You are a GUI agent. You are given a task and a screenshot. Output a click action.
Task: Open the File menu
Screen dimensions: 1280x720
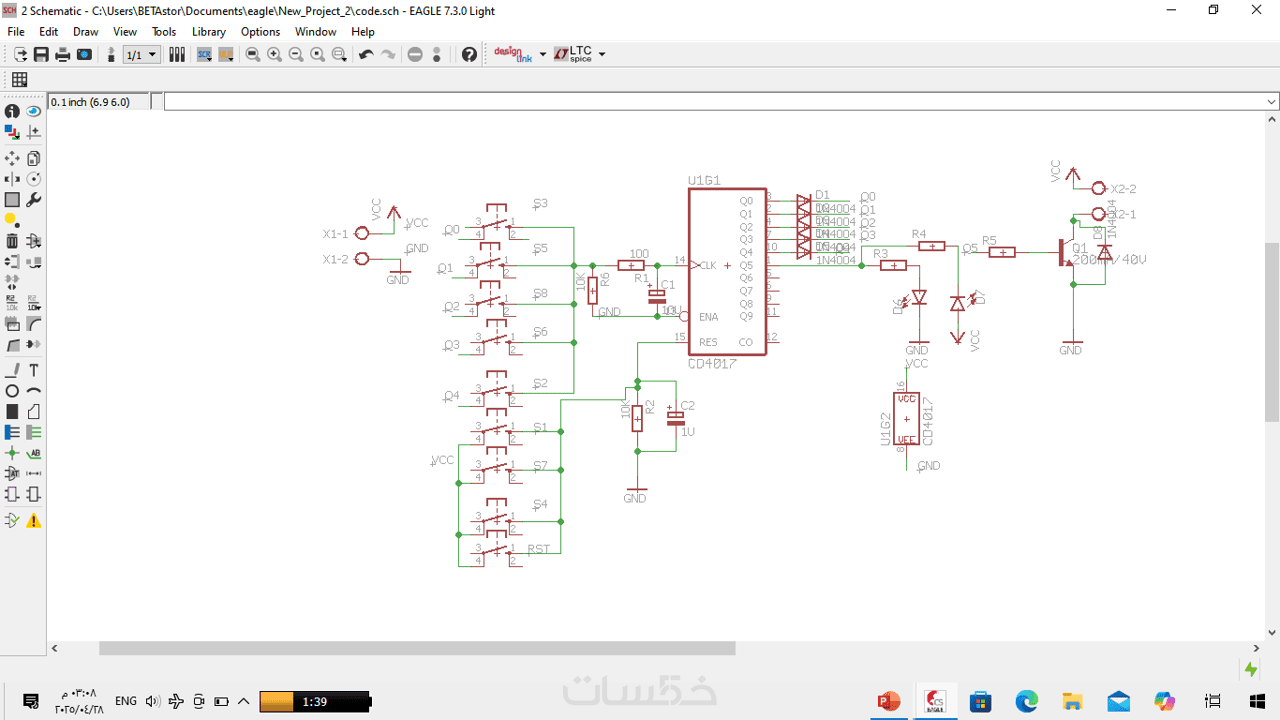(x=16, y=32)
